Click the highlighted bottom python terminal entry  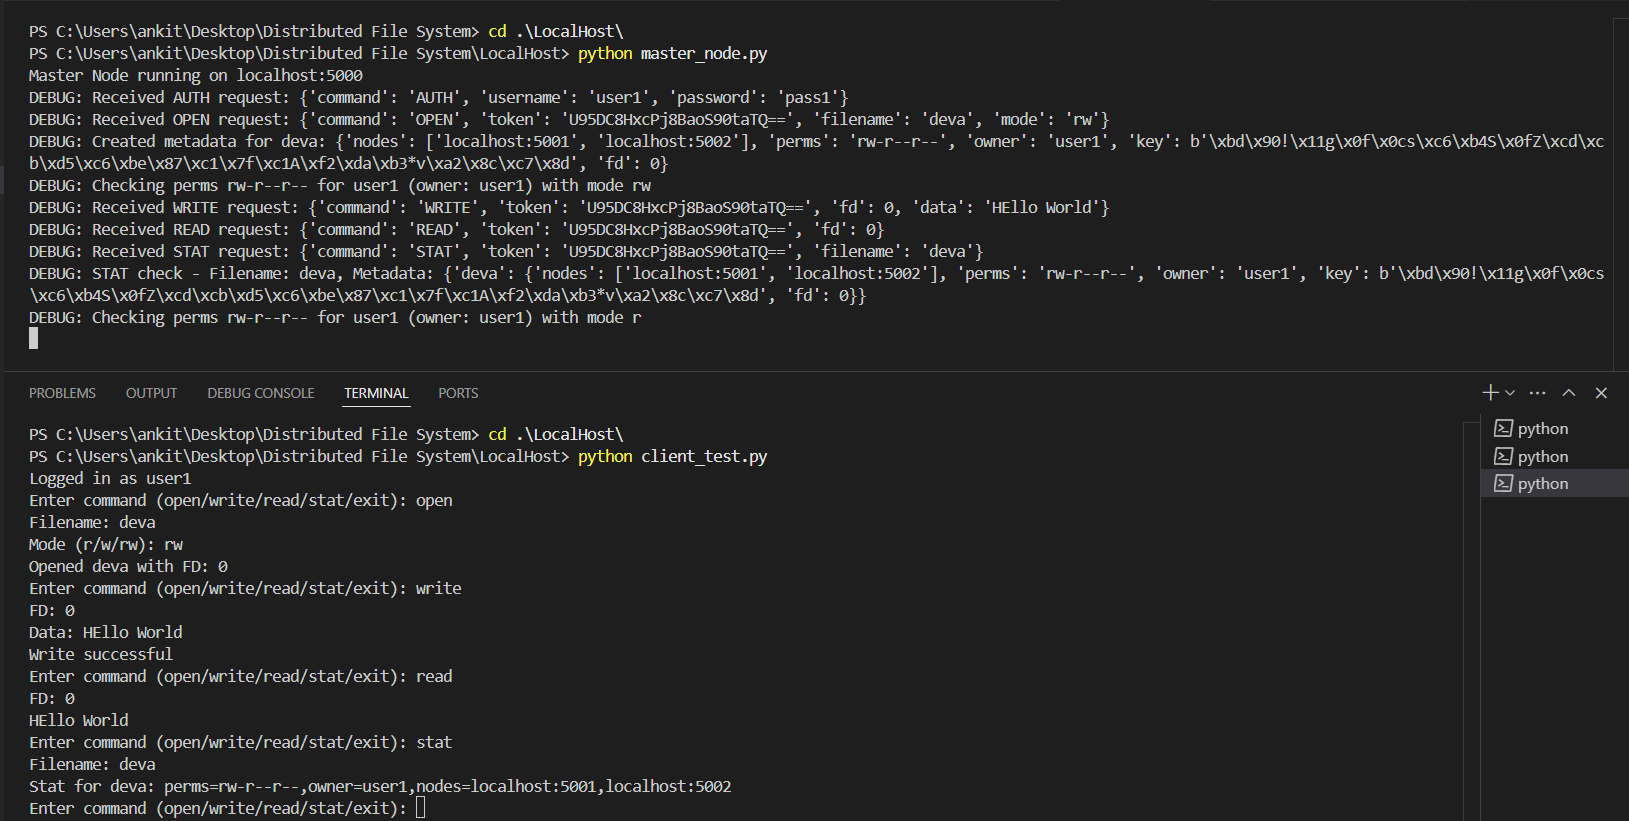click(x=1542, y=484)
